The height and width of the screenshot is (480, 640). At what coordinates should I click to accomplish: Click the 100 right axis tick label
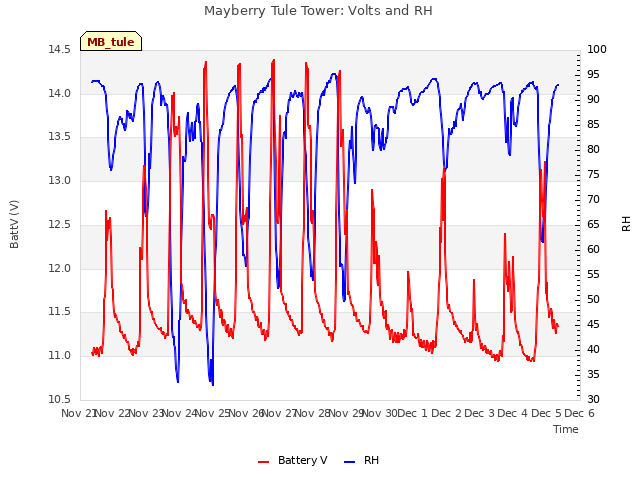[597, 49]
